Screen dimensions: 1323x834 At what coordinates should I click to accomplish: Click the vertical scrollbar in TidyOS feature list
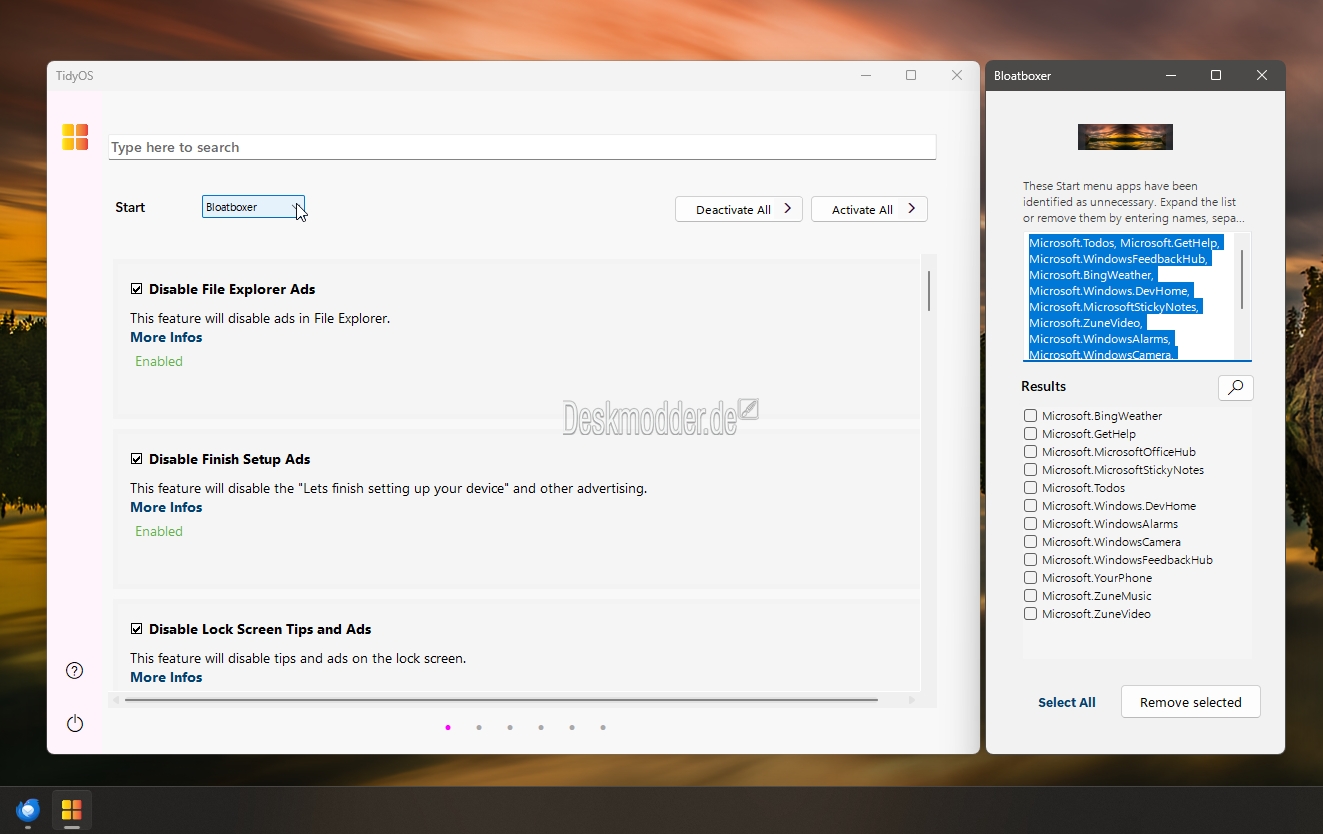[x=929, y=291]
